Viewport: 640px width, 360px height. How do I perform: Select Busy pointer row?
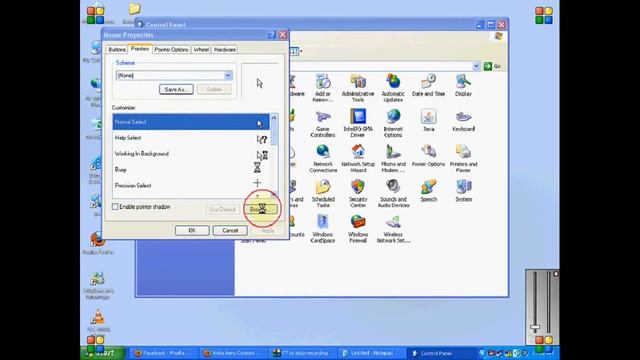(191, 170)
